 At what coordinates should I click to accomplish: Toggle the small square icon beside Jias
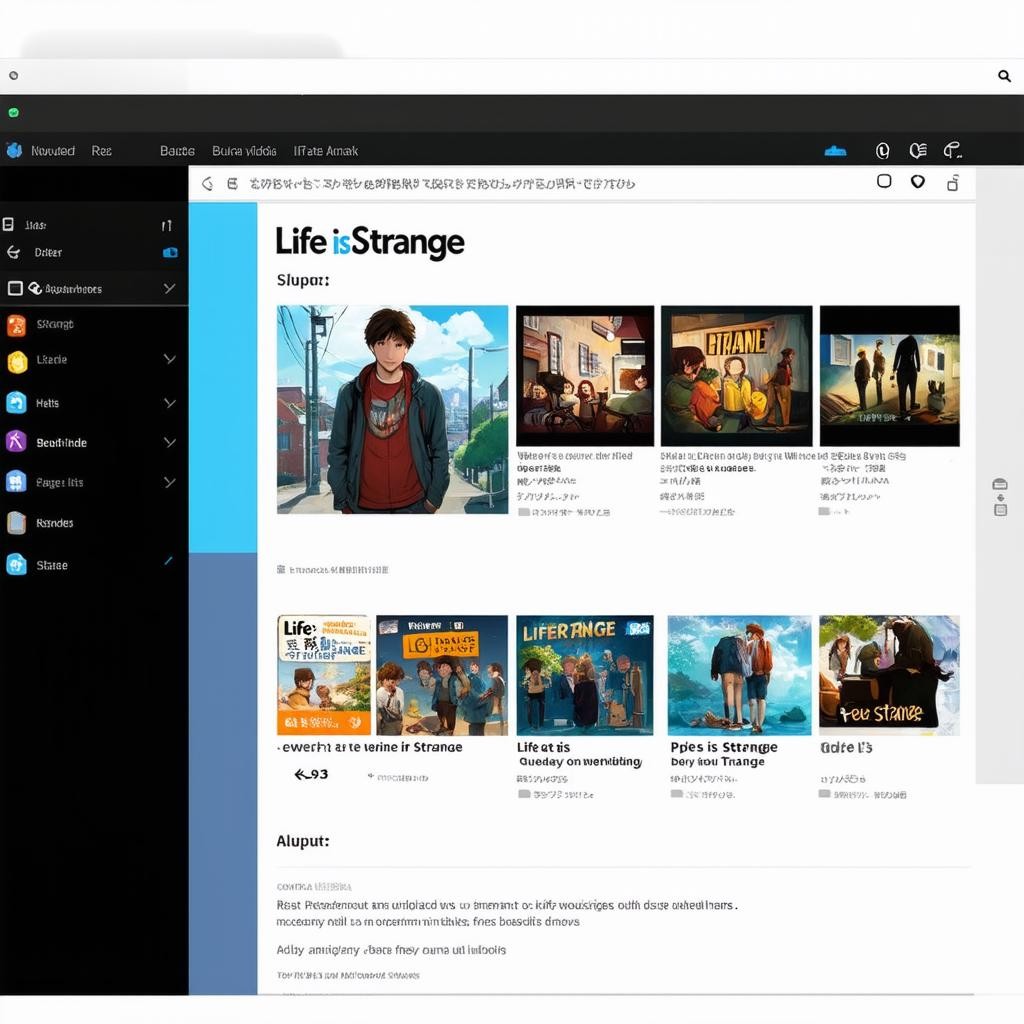click(8, 225)
